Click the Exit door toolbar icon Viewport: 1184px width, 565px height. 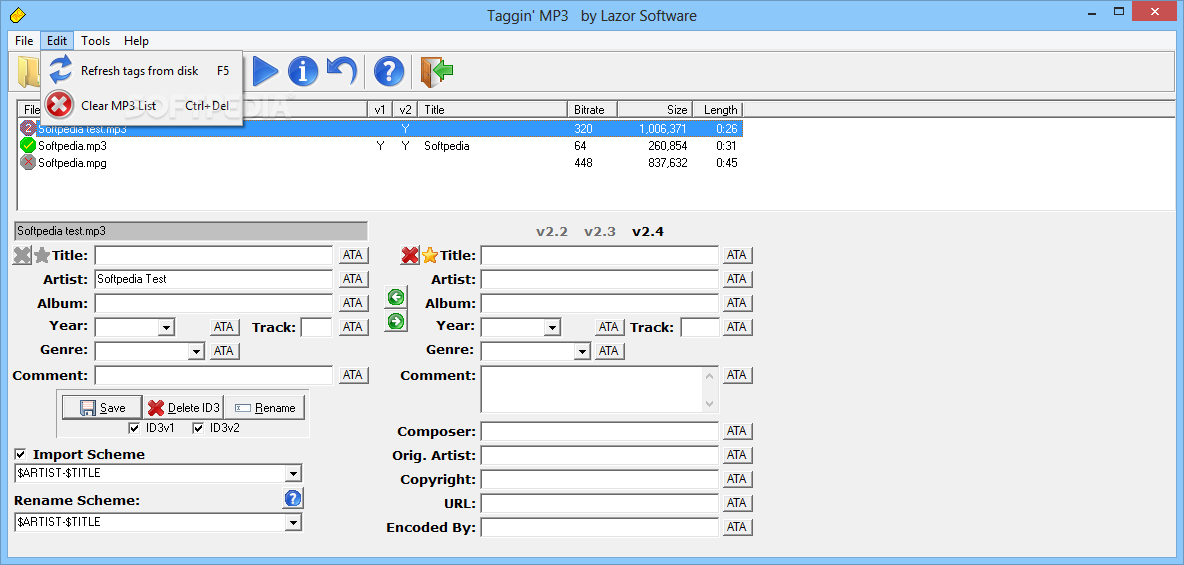436,71
